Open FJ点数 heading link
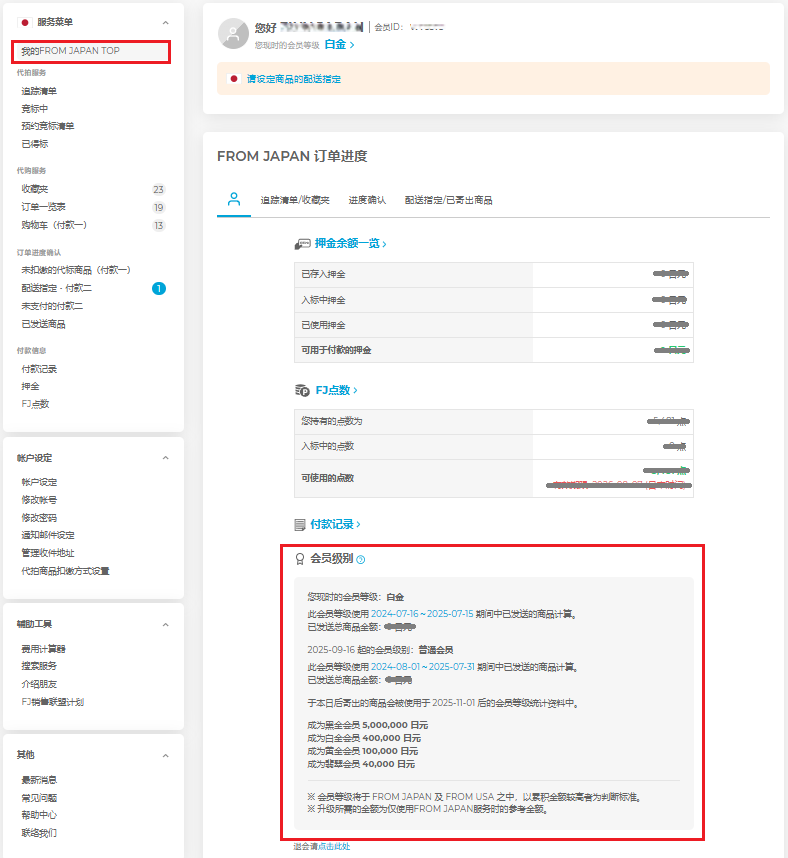This screenshot has width=788, height=858. pos(337,390)
